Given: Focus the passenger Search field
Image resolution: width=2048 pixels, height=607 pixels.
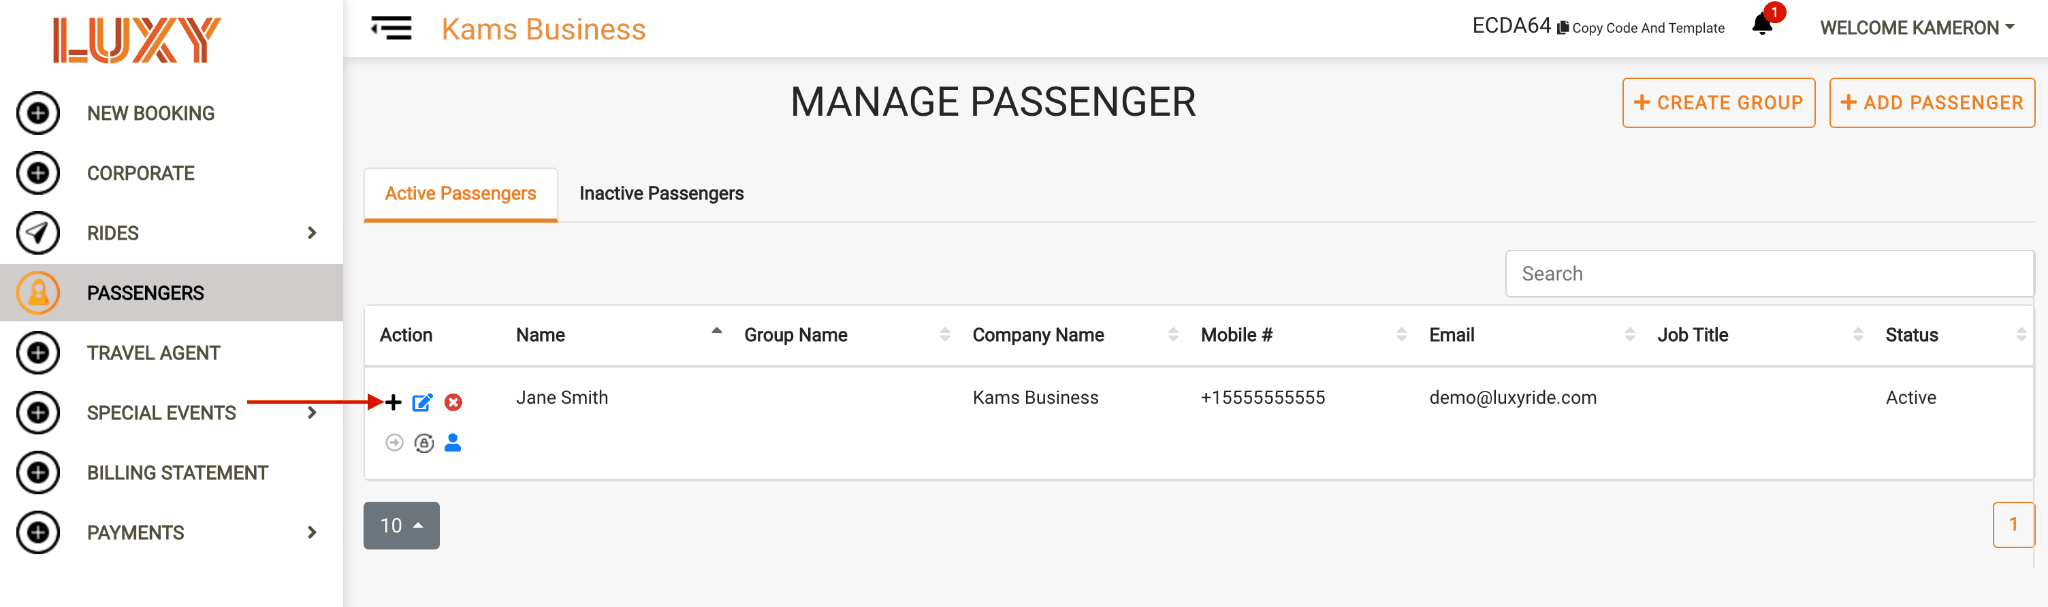Looking at the screenshot, I should (x=1770, y=274).
